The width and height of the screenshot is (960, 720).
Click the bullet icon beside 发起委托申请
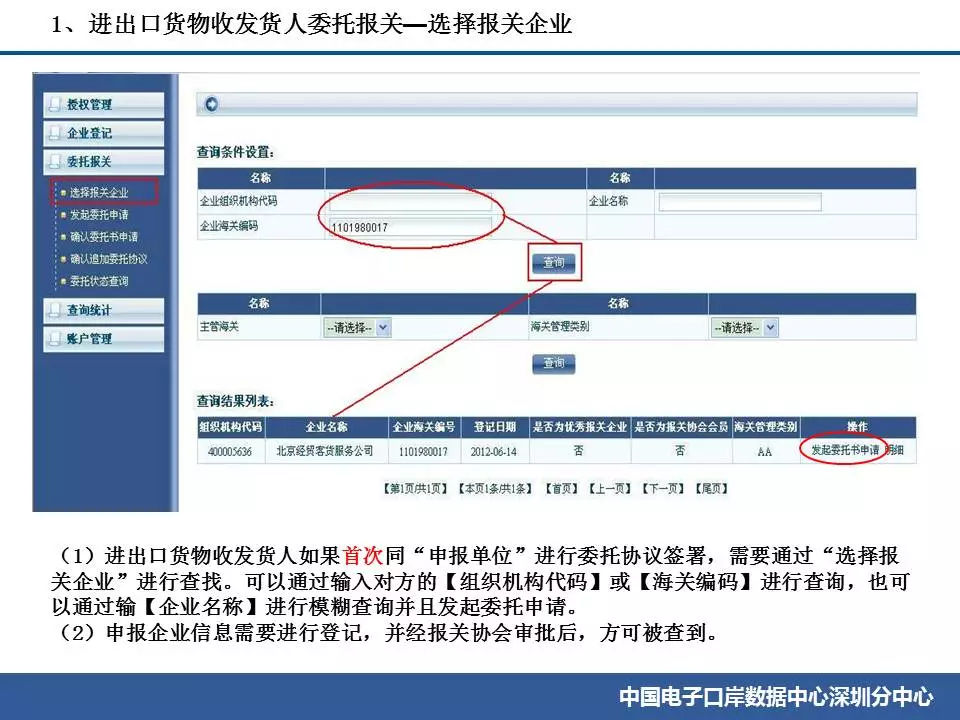point(61,215)
